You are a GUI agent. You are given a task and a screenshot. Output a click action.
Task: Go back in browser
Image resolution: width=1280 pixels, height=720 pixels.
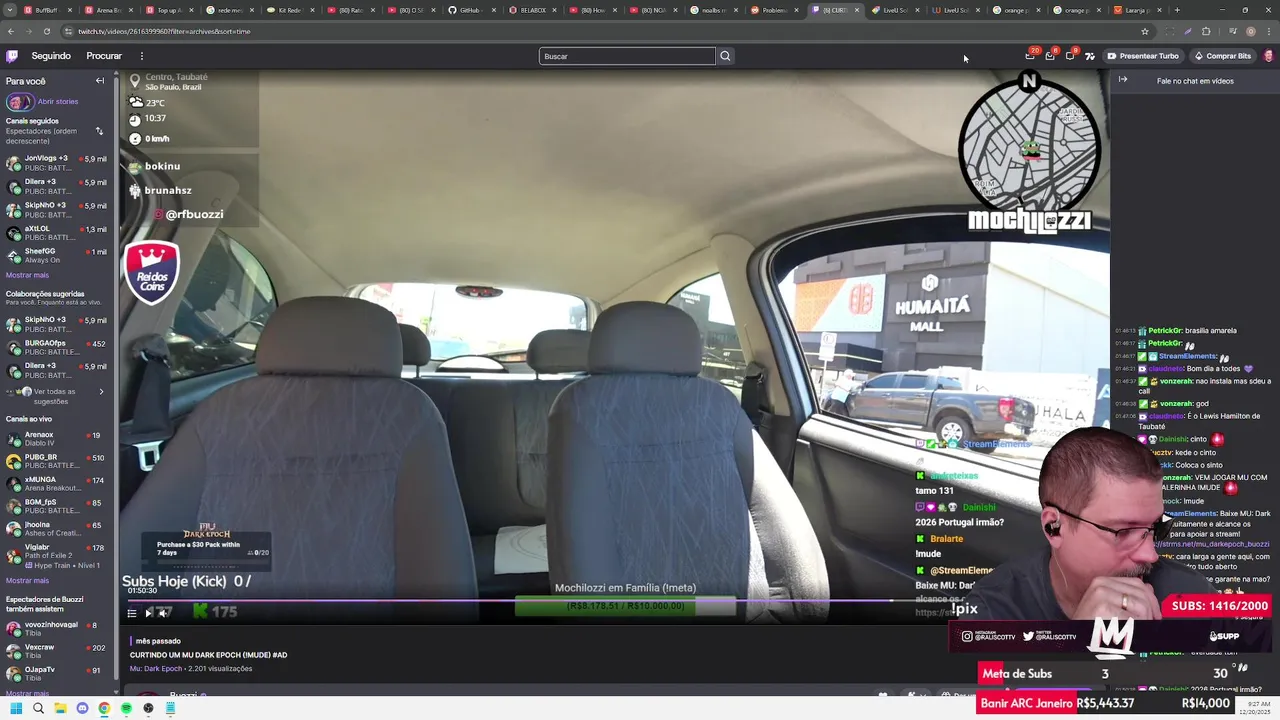tap(11, 31)
